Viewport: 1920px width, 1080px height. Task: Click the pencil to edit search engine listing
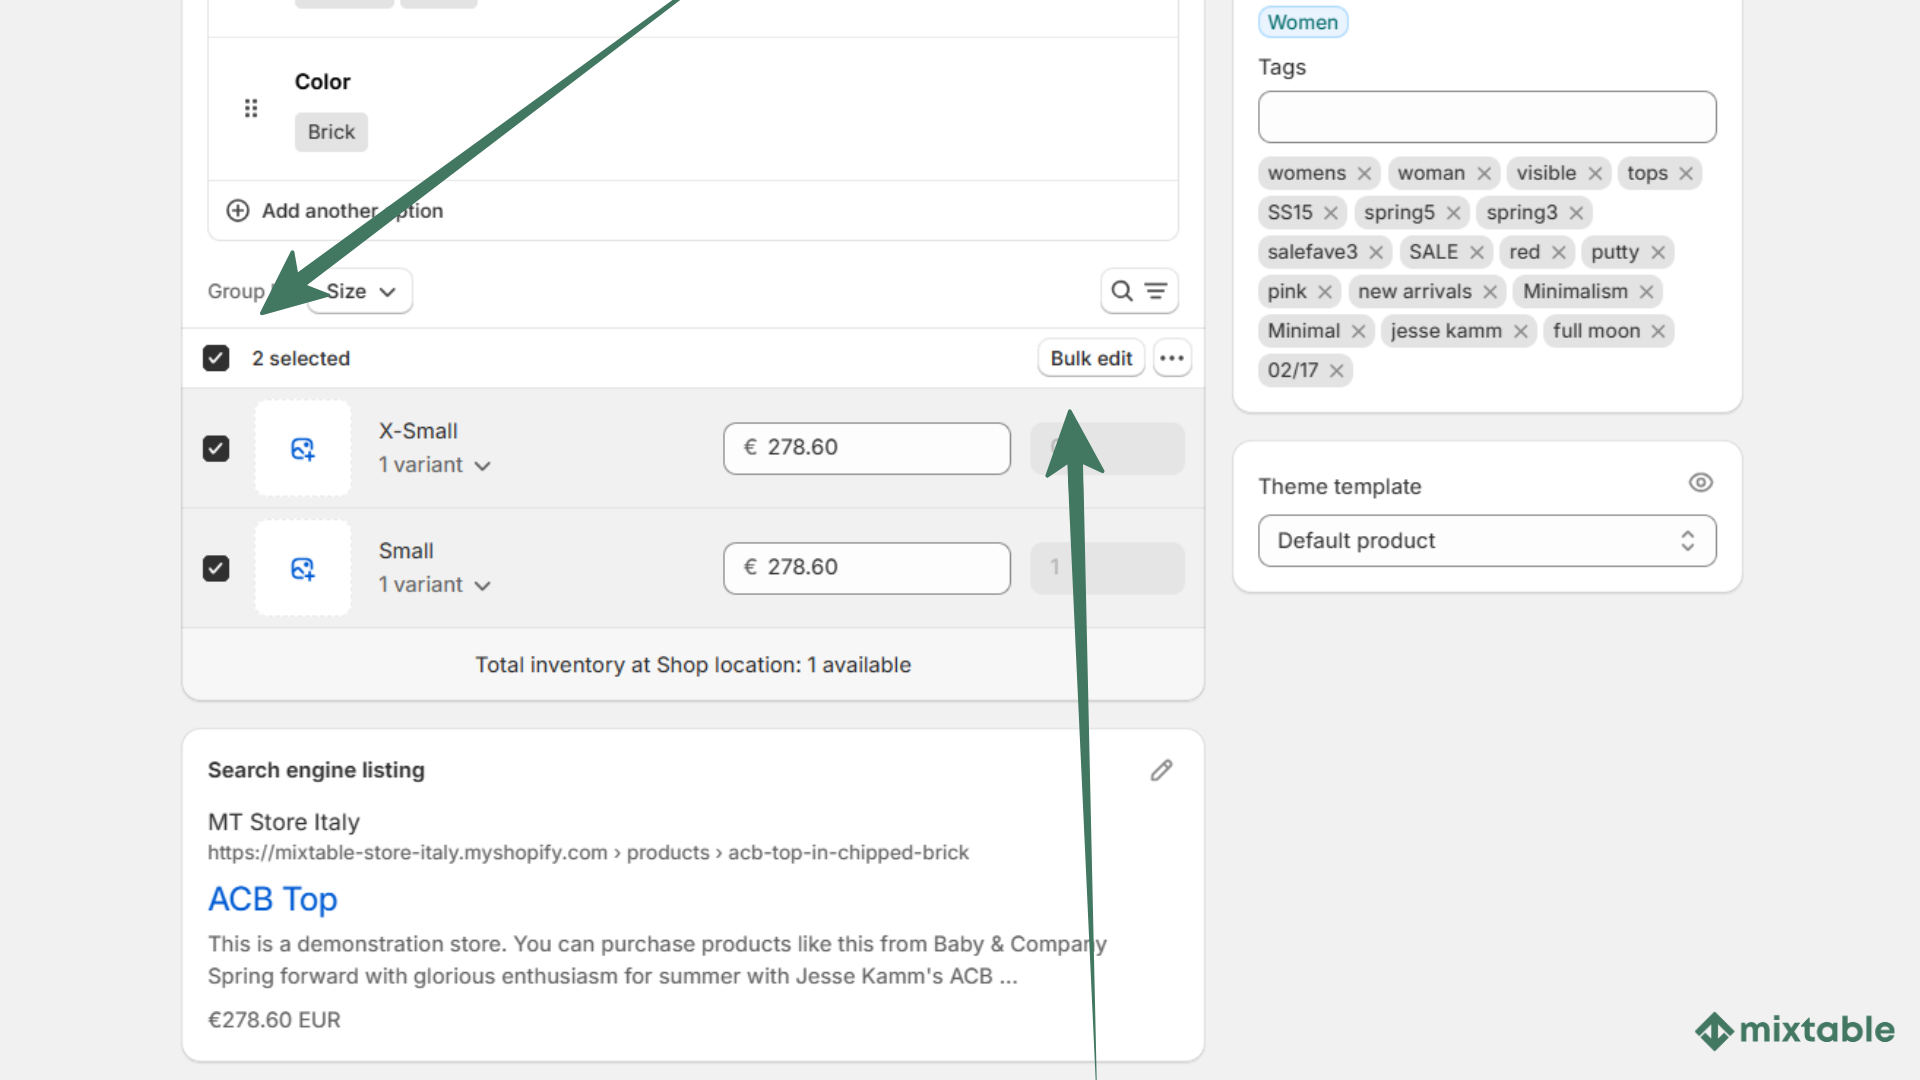coord(1161,770)
